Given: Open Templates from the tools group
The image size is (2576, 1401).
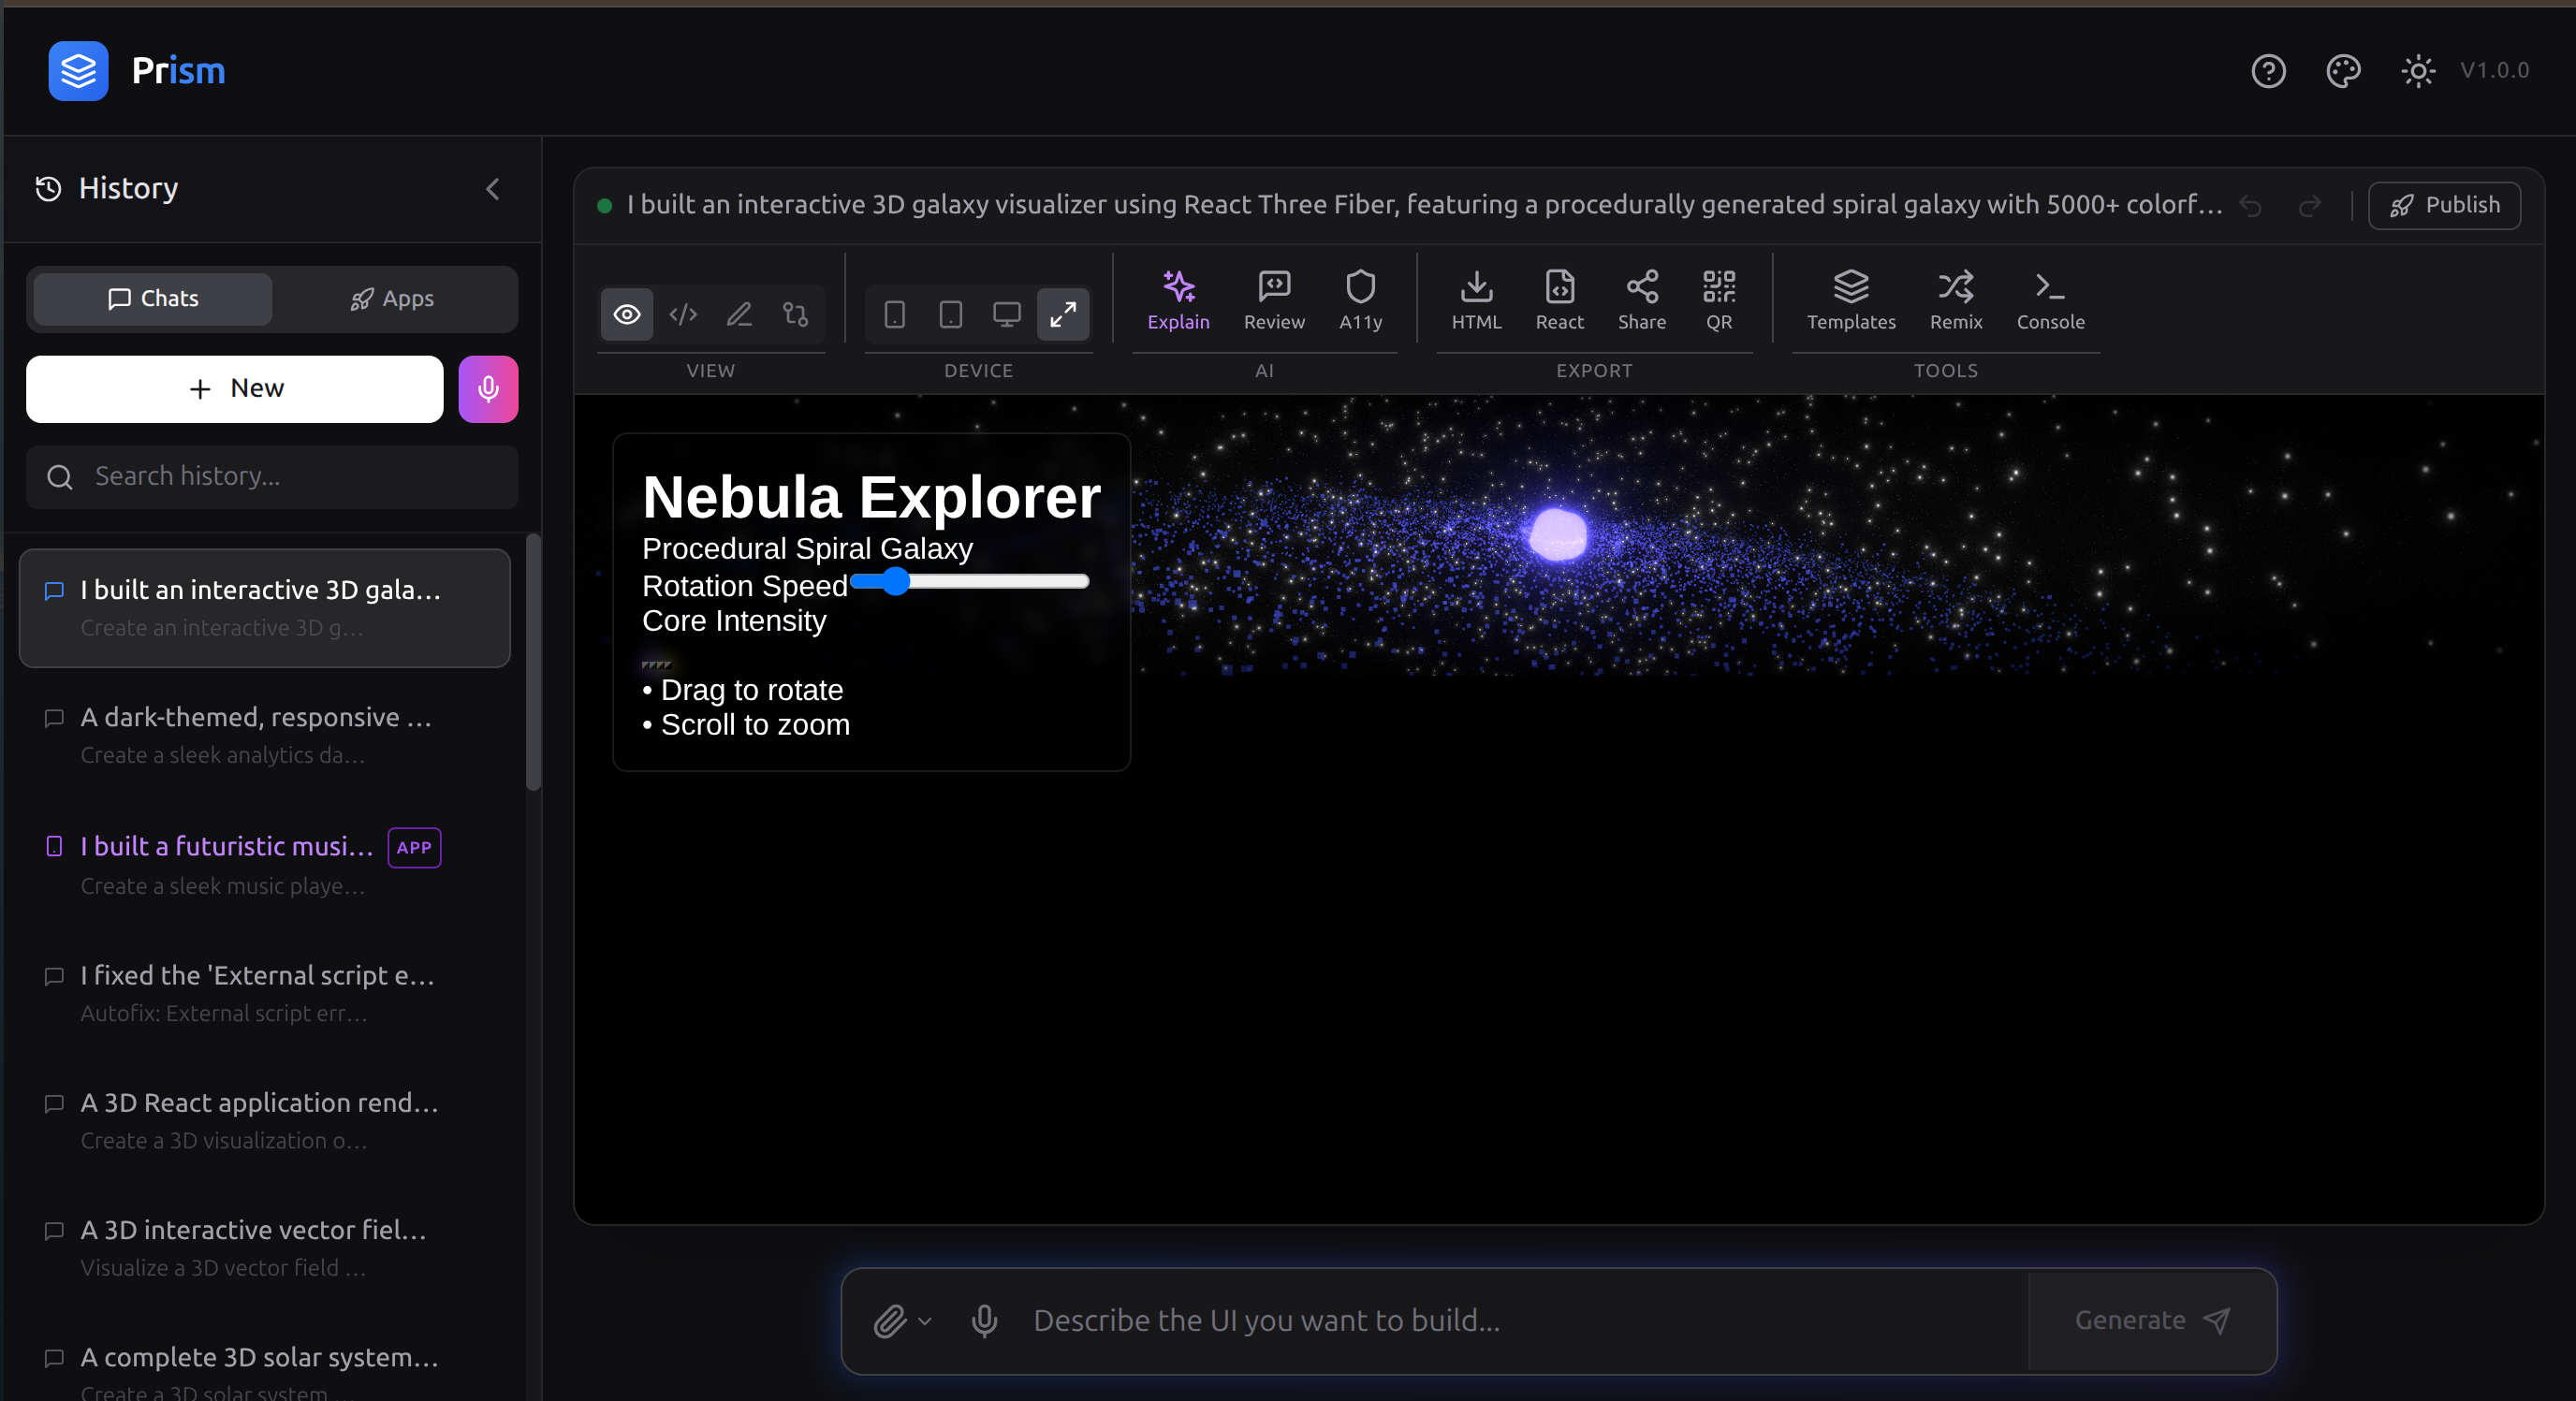Looking at the screenshot, I should tap(1850, 288).
